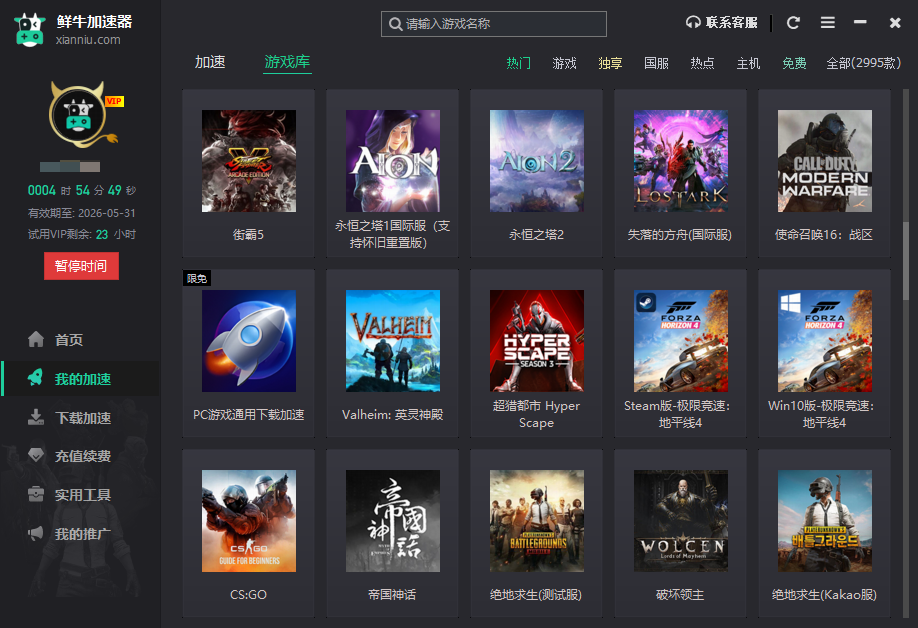The width and height of the screenshot is (918, 628).
Task: Click the user avatar with VIP badge
Action: click(x=84, y=115)
